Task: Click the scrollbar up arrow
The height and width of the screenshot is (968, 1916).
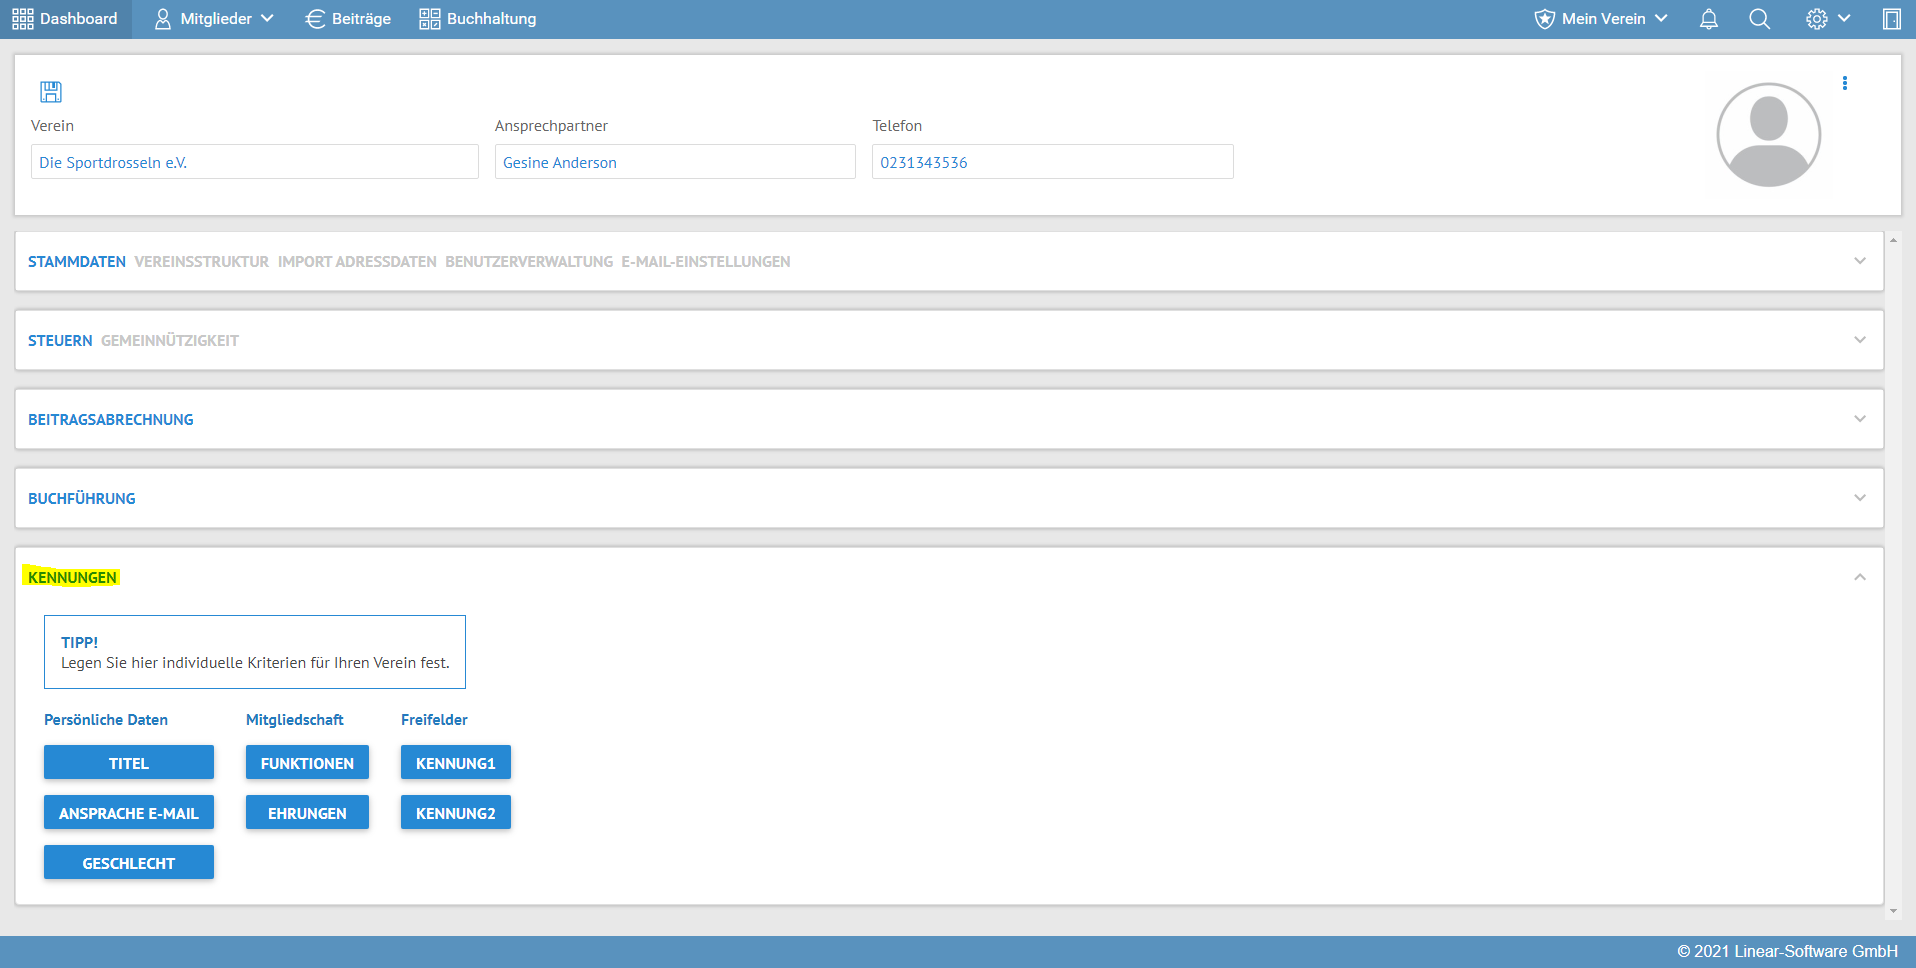Action: [x=1893, y=241]
